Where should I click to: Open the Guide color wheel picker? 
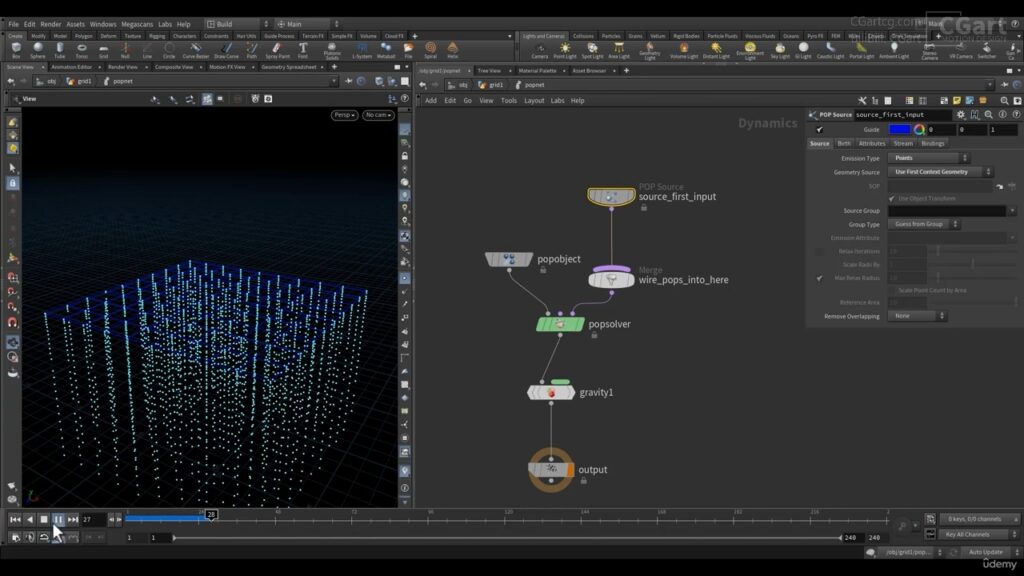[x=919, y=129]
